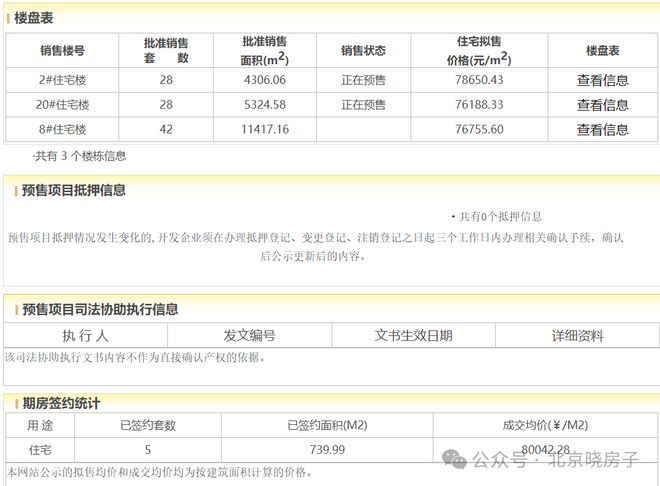Click the 楼盘表 section heading
The height and width of the screenshot is (486, 660).
point(34,18)
